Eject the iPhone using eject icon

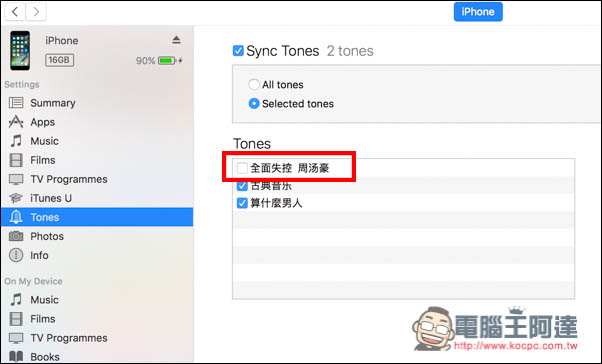176,40
